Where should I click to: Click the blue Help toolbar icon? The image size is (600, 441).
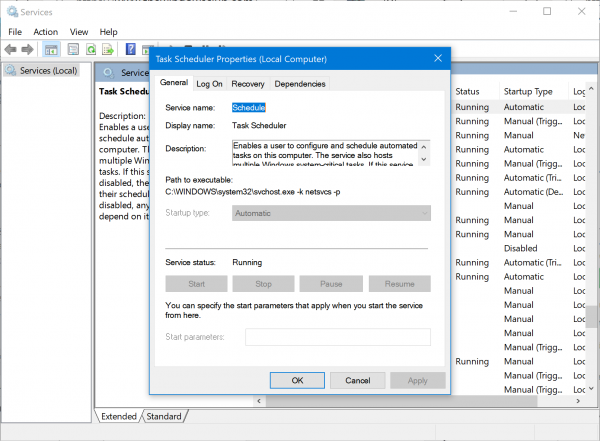131,49
